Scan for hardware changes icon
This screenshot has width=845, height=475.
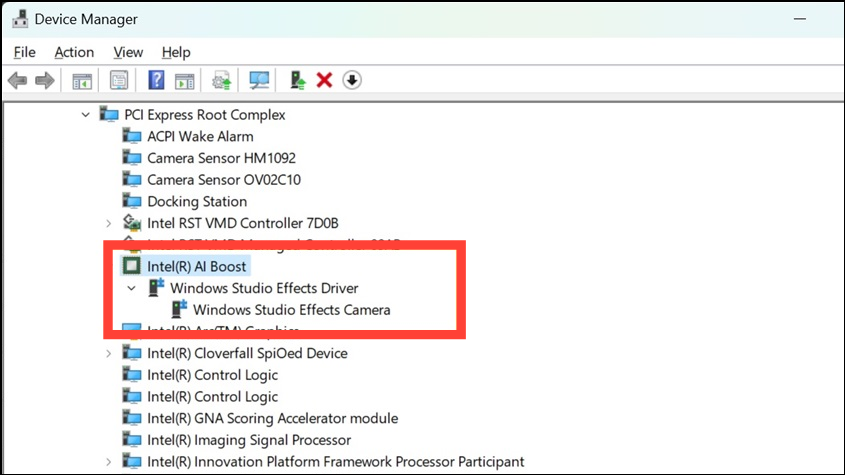pos(259,81)
